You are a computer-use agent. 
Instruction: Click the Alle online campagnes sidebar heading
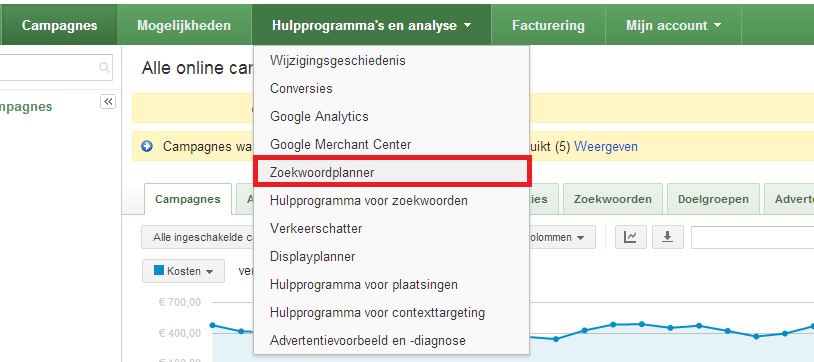coord(26,106)
